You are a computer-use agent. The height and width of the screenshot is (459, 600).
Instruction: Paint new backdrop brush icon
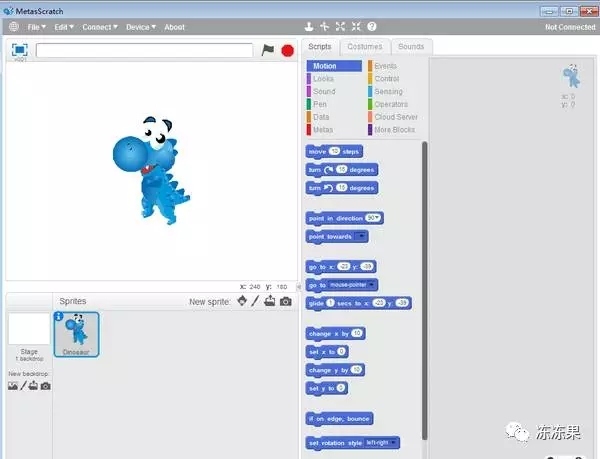[23, 386]
